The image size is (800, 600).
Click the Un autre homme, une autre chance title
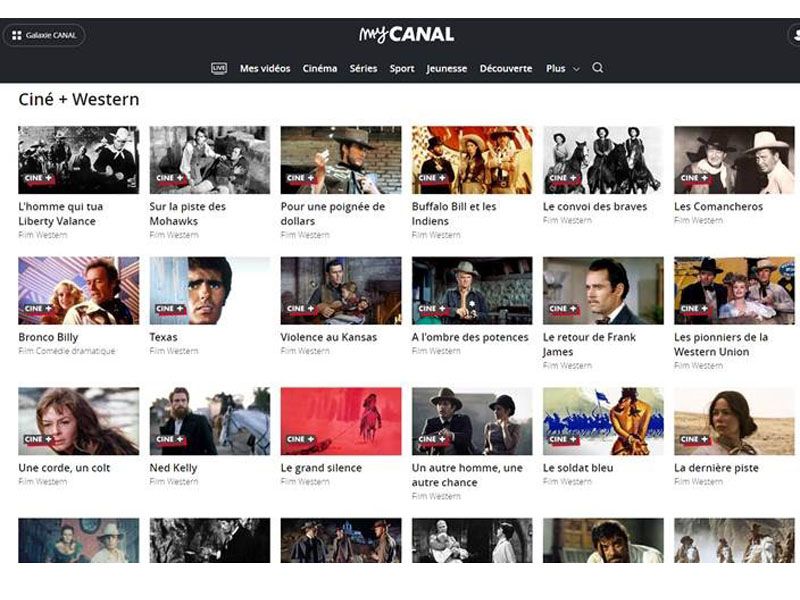pos(467,475)
